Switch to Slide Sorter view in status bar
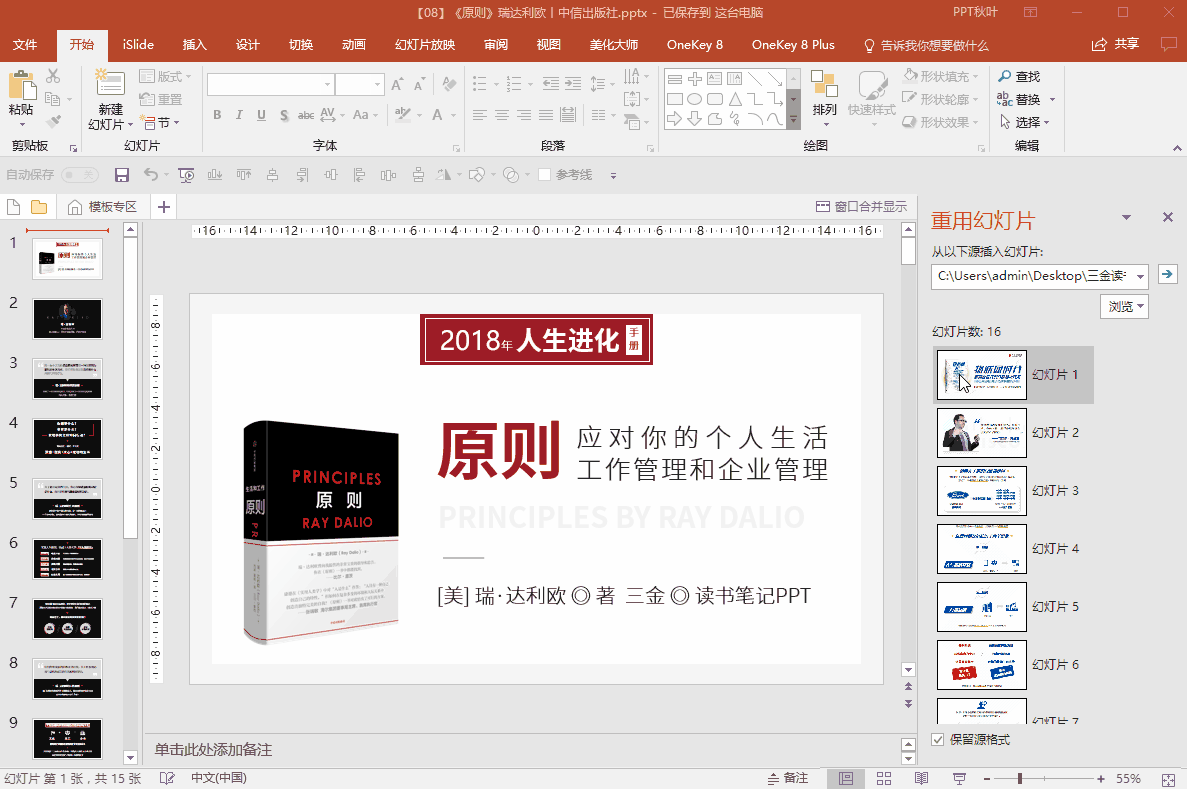The height and width of the screenshot is (789, 1187). point(883,778)
